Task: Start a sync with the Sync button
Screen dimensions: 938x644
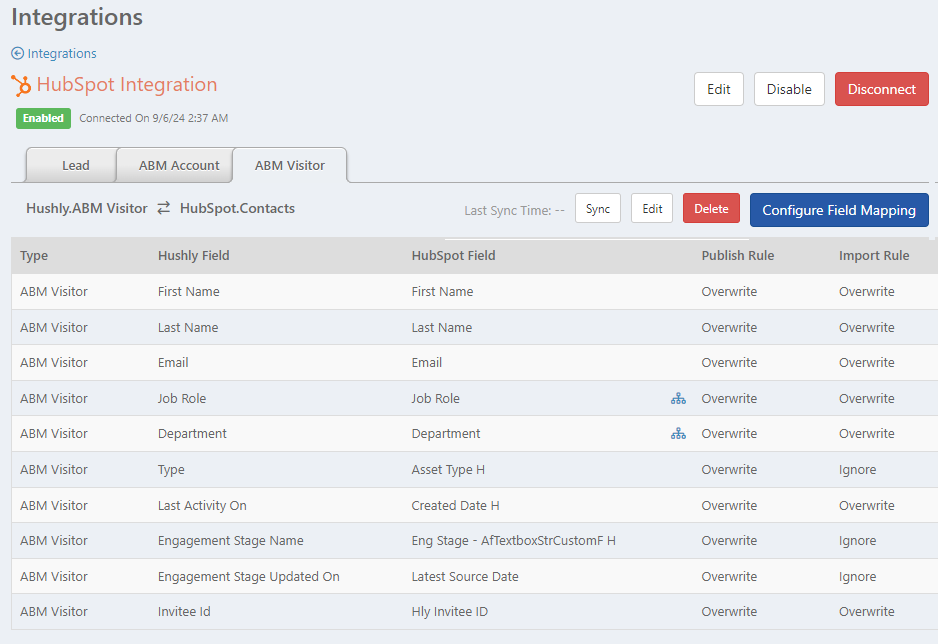Action: coord(598,208)
